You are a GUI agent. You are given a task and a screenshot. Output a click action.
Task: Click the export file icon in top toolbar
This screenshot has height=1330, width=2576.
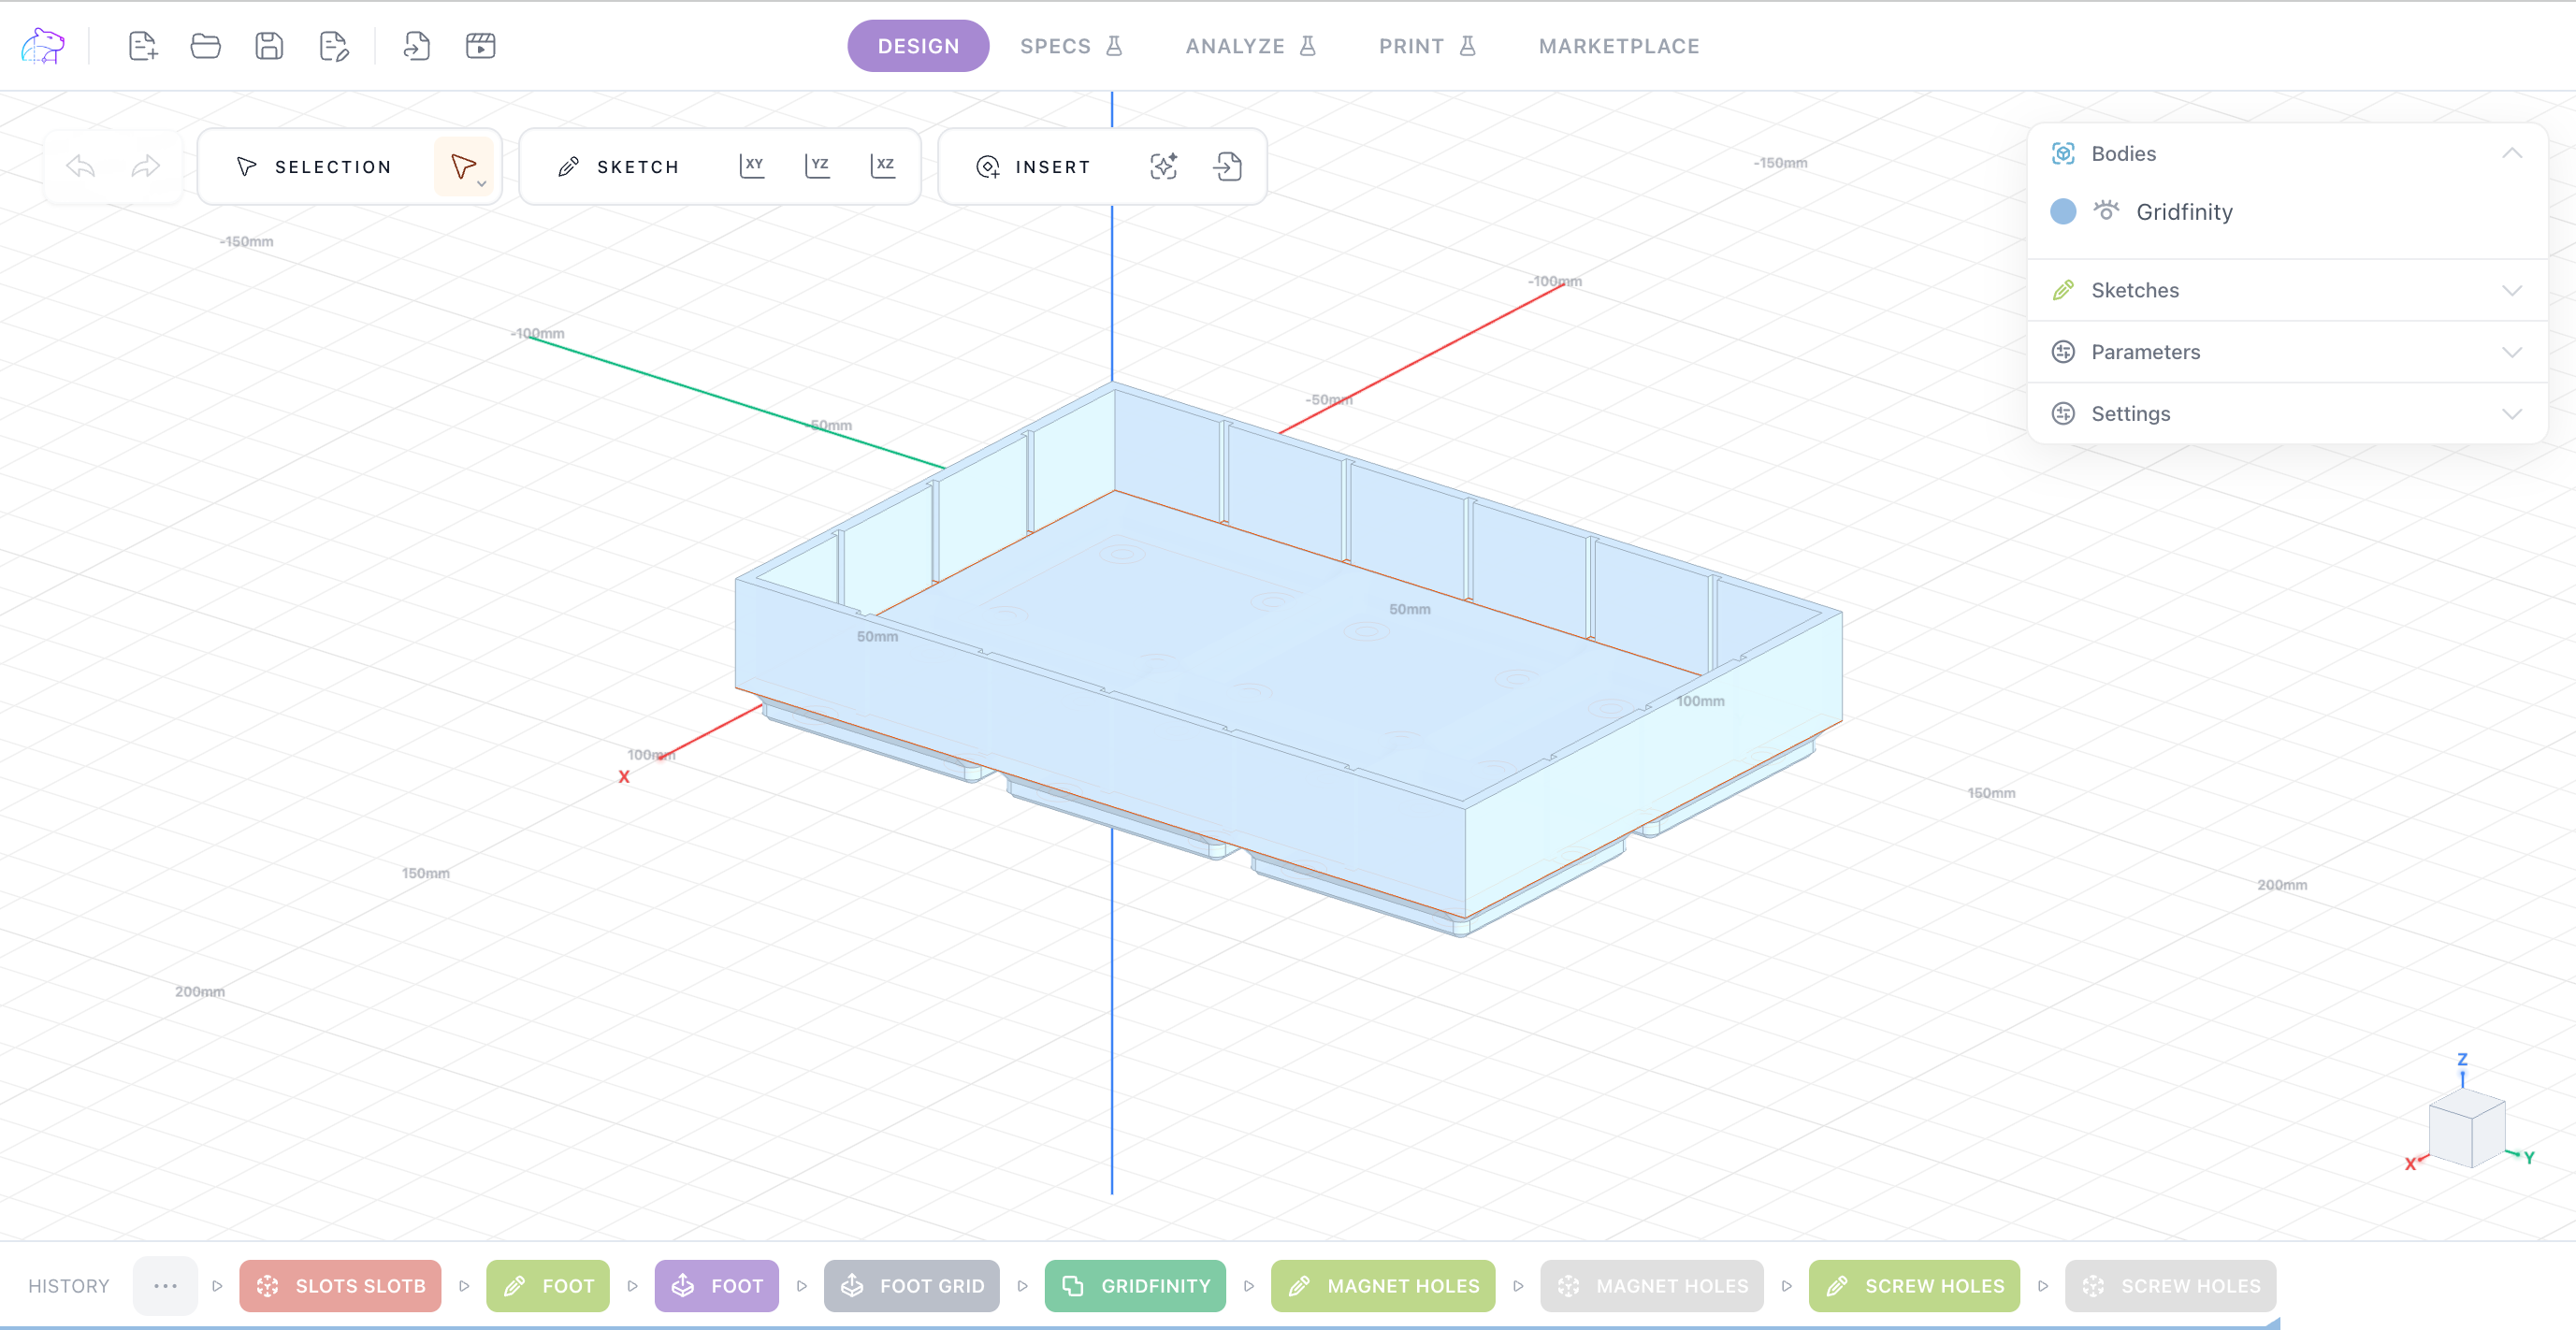pyautogui.click(x=416, y=46)
